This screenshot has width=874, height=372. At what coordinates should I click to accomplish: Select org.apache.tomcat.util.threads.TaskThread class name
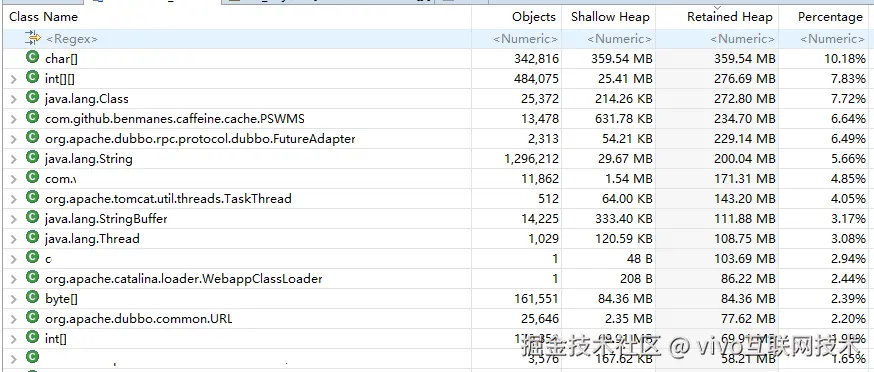tap(168, 199)
